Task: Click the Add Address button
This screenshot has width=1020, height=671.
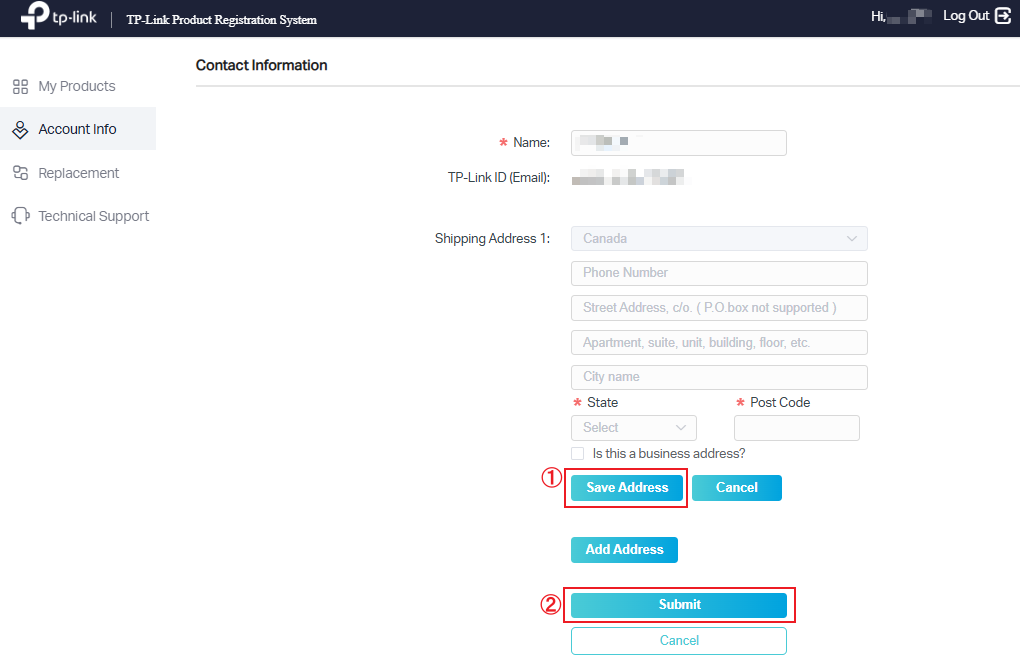Action: tap(624, 549)
